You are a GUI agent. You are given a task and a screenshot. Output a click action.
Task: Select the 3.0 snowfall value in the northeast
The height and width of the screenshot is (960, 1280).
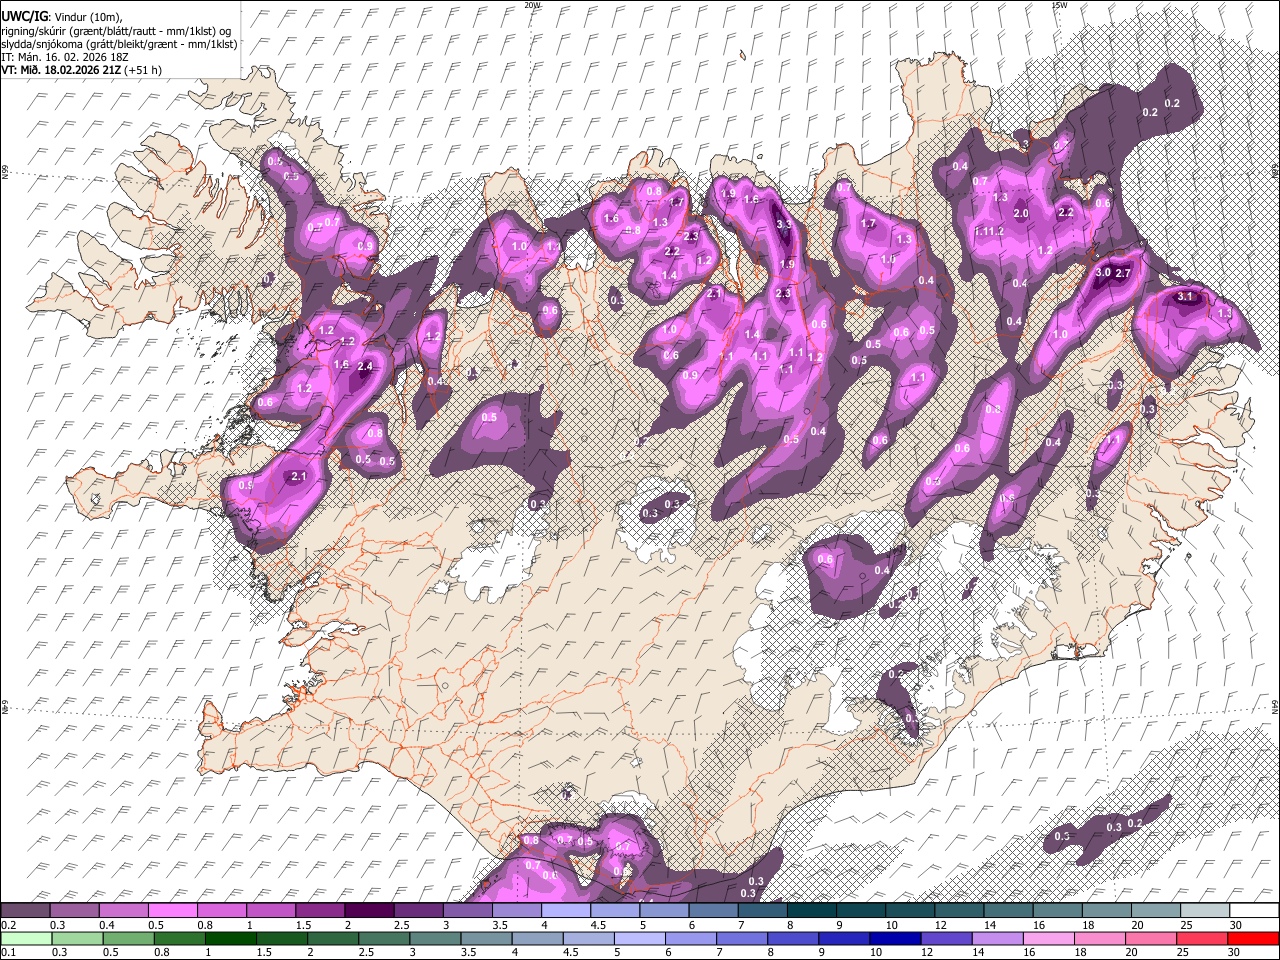[1104, 273]
